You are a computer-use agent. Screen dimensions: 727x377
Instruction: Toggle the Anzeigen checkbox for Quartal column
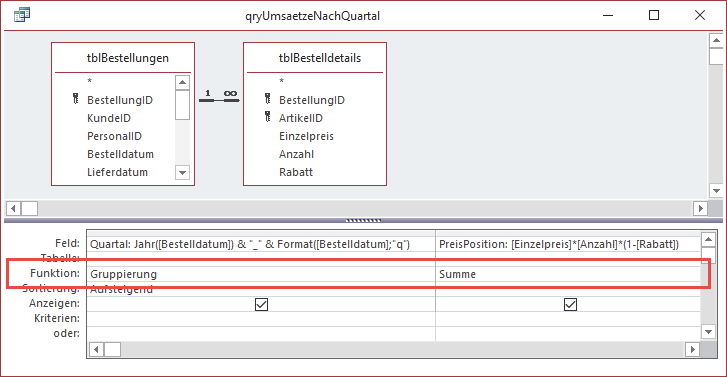261,304
